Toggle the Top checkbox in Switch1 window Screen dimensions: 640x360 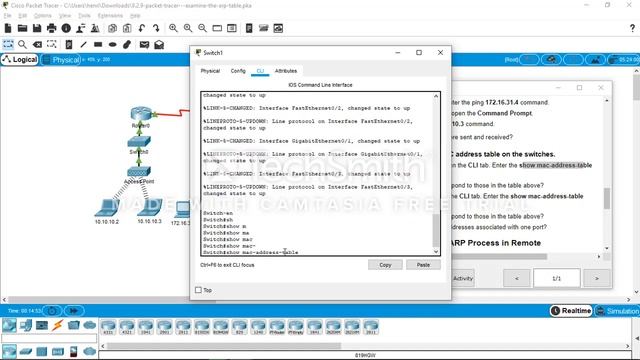click(x=198, y=290)
